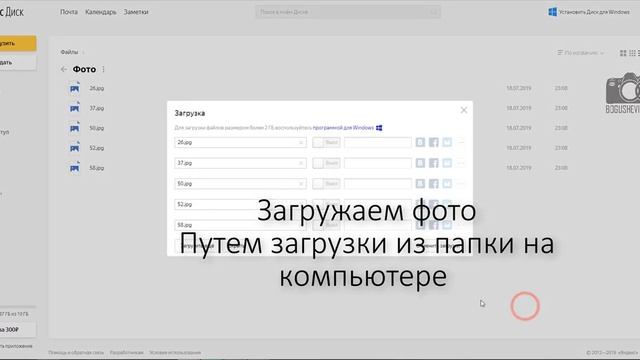
Task: Click the image icon of 52.jpg in file list
Action: point(75,148)
